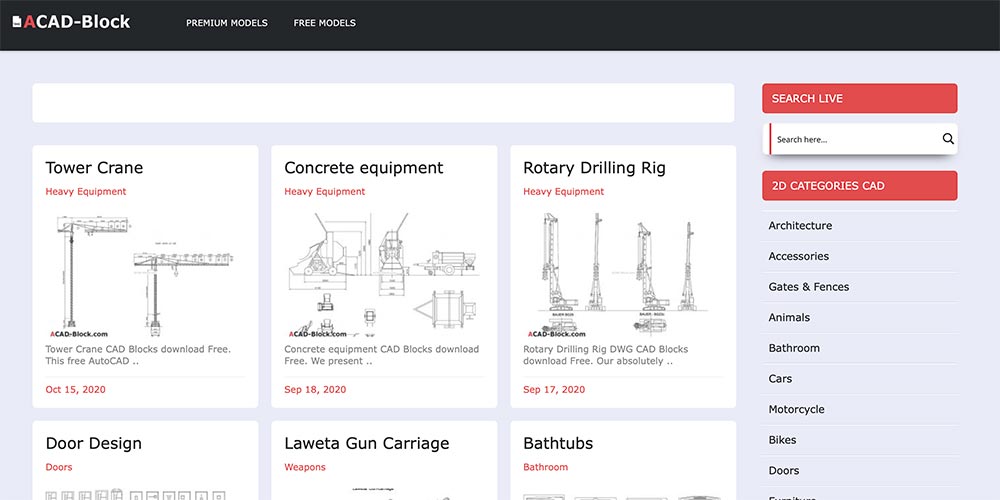Click the 'Oct 15, 2020' date text
Screen dimensions: 1000x500
[x=75, y=390]
